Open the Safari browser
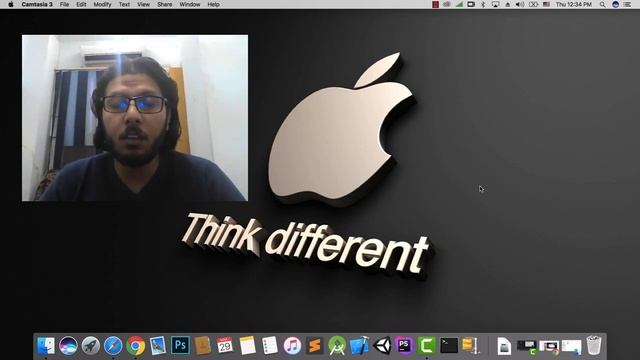The image size is (640, 360). (x=113, y=346)
